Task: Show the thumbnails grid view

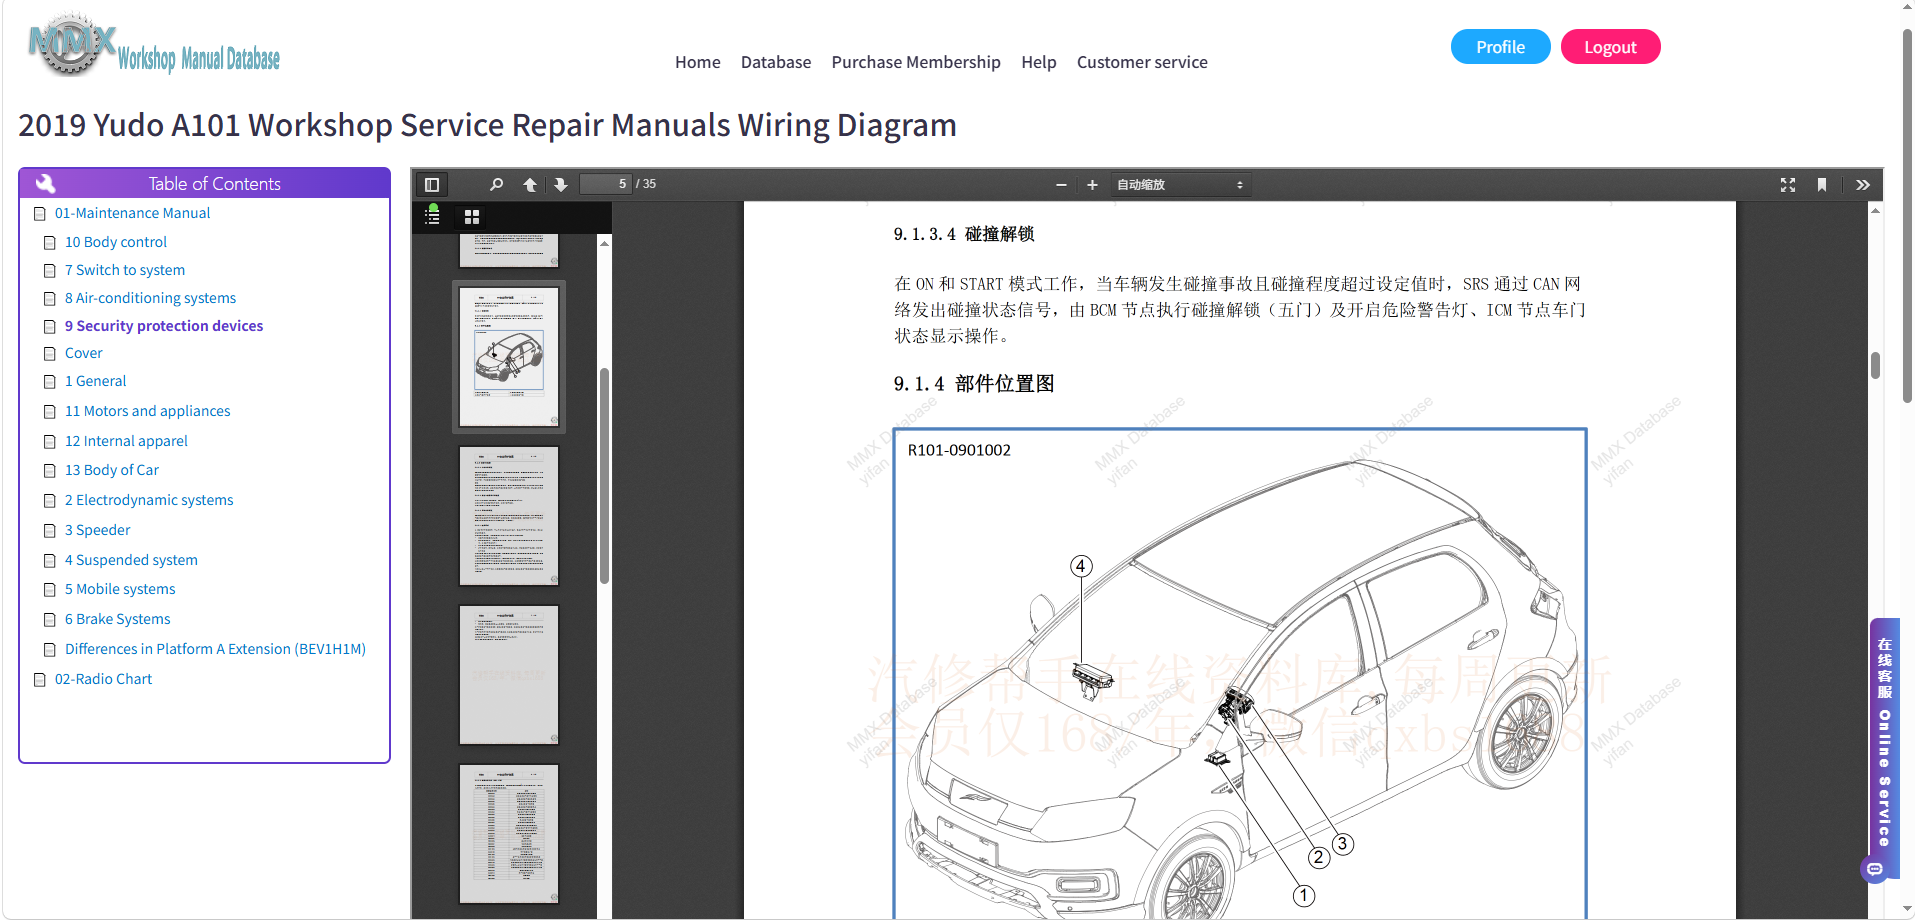Action: 472,216
